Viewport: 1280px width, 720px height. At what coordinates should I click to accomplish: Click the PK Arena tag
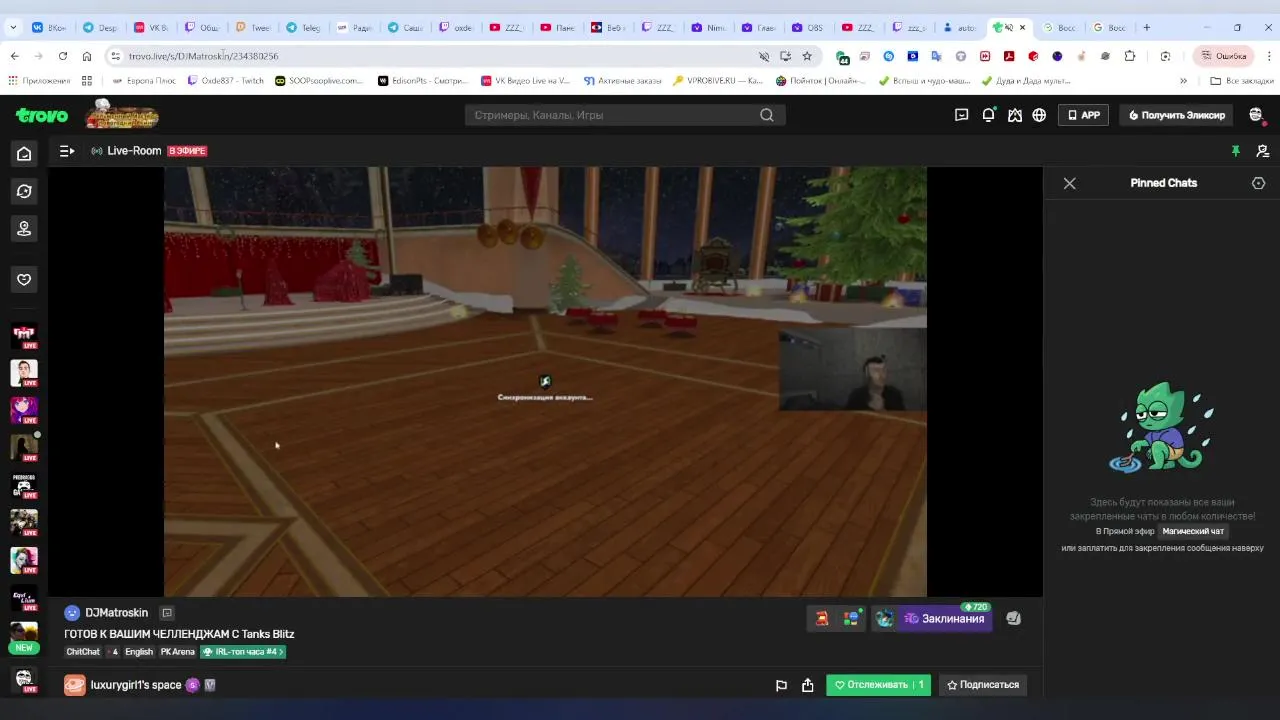click(177, 652)
